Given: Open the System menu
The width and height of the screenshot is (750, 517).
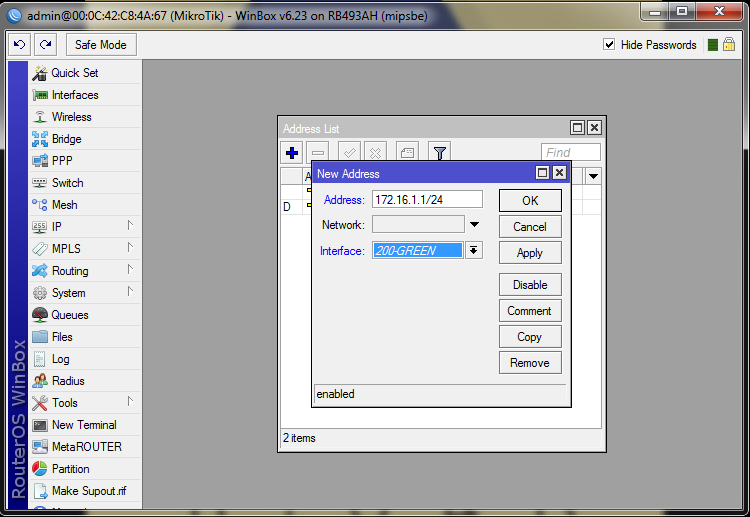Looking at the screenshot, I should click(x=86, y=293).
